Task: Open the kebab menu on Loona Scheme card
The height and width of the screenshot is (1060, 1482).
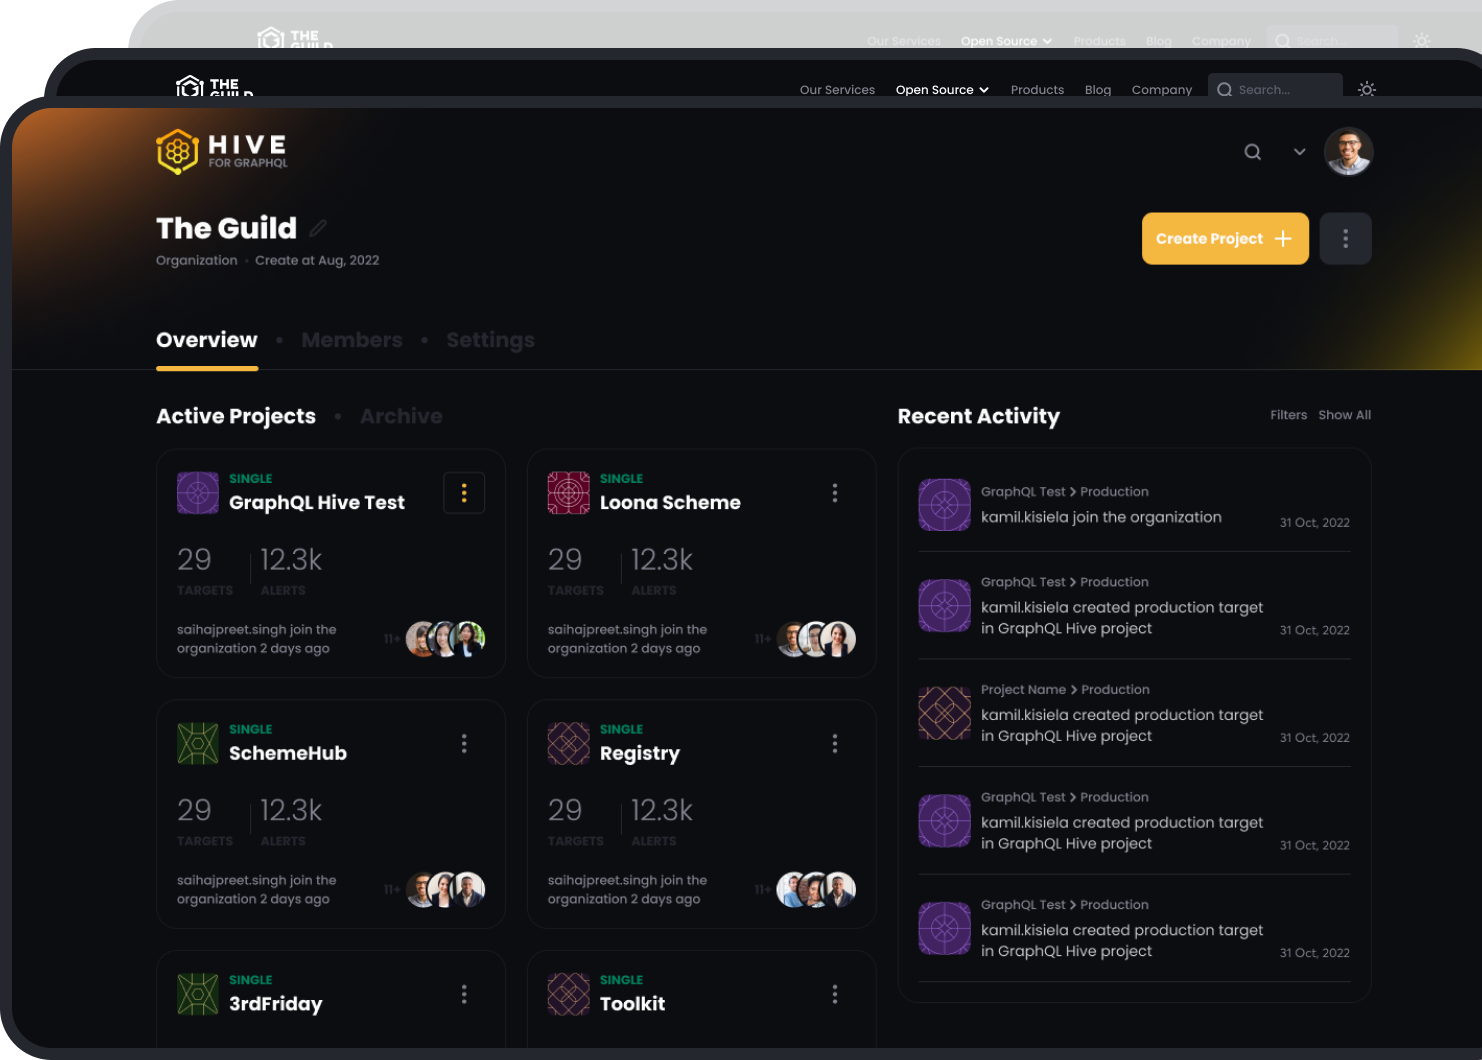Action: pyautogui.click(x=835, y=492)
